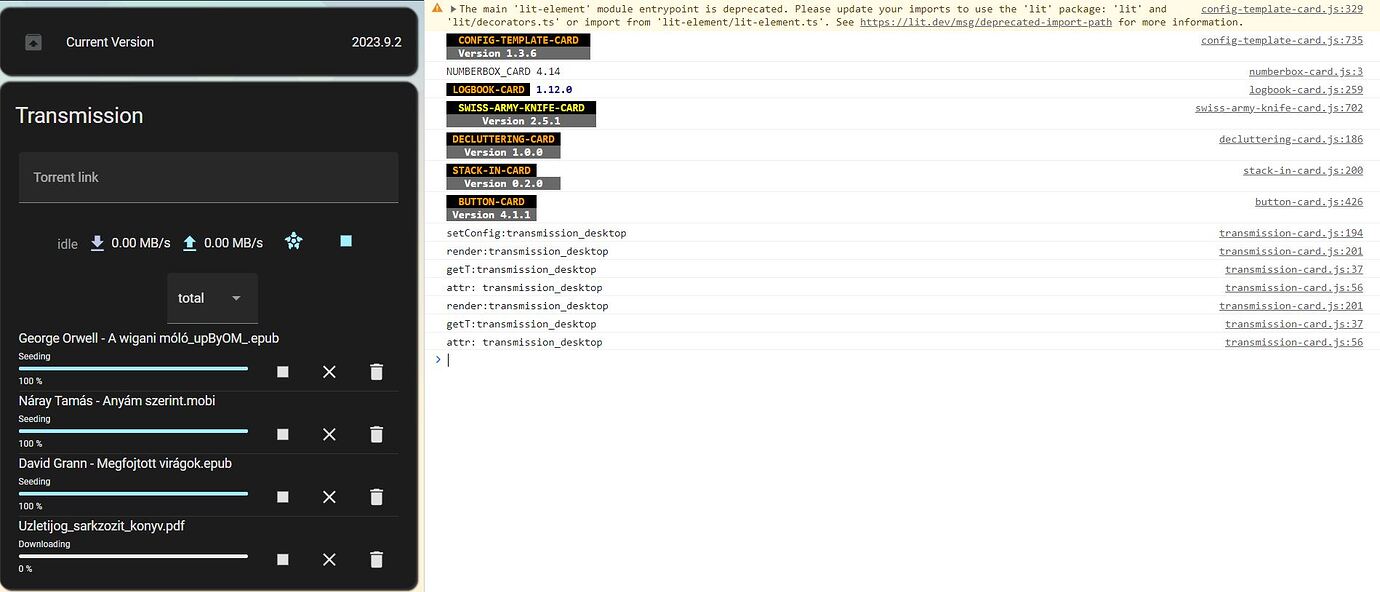Viewport: 1380px width, 592px height.
Task: Stop the Náray Tamás mobi torrent
Action: click(283, 434)
